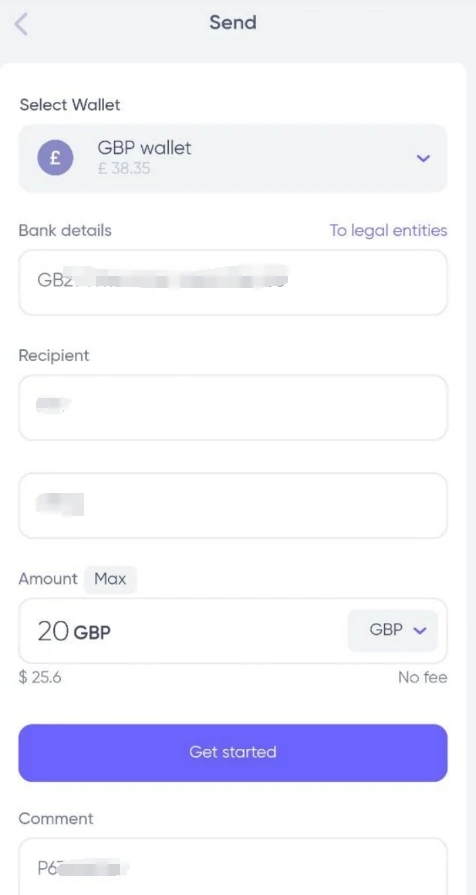Image resolution: width=476 pixels, height=895 pixels.
Task: Open the GBP currency dropdown in Amount
Action: point(393,630)
